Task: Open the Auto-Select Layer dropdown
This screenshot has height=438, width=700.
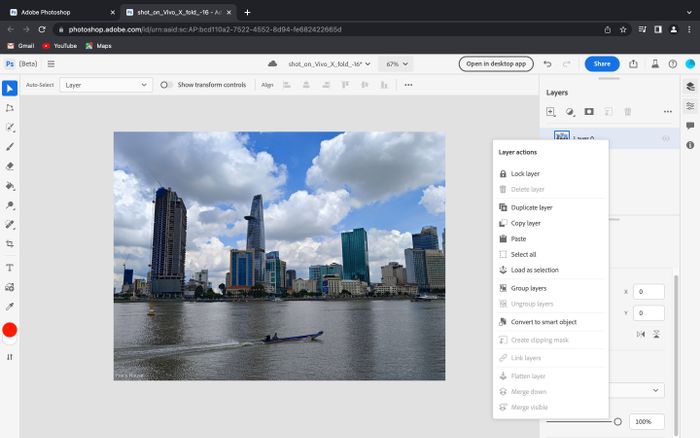Action: (104, 85)
